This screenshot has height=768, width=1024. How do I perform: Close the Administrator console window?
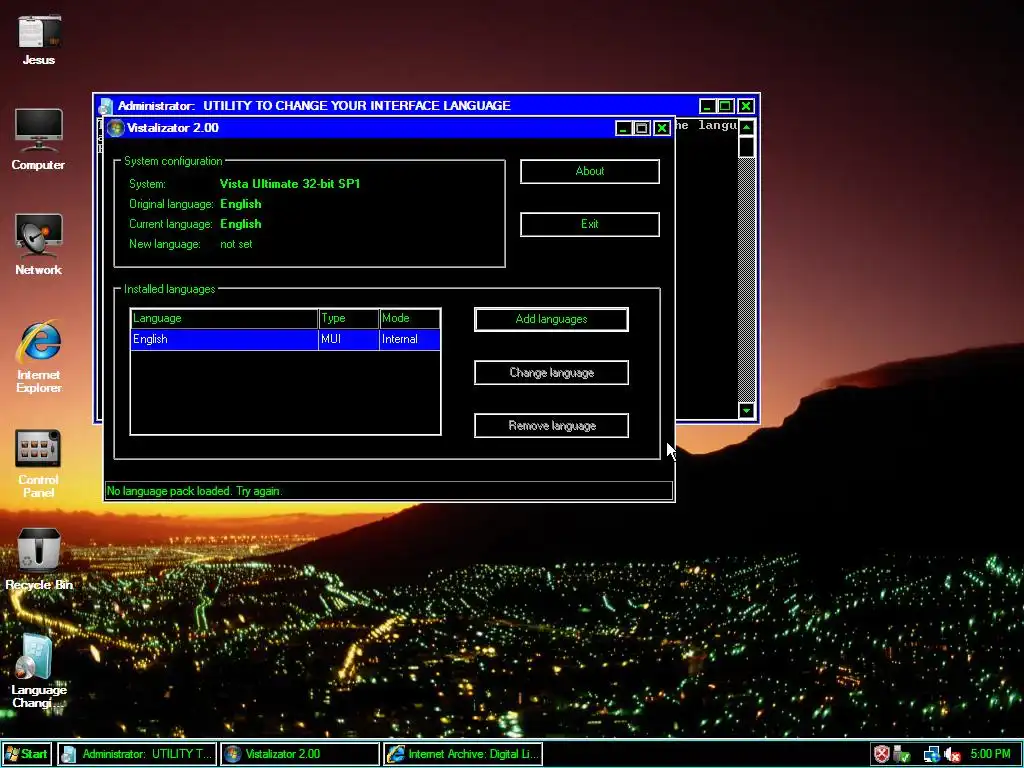[x=746, y=106]
